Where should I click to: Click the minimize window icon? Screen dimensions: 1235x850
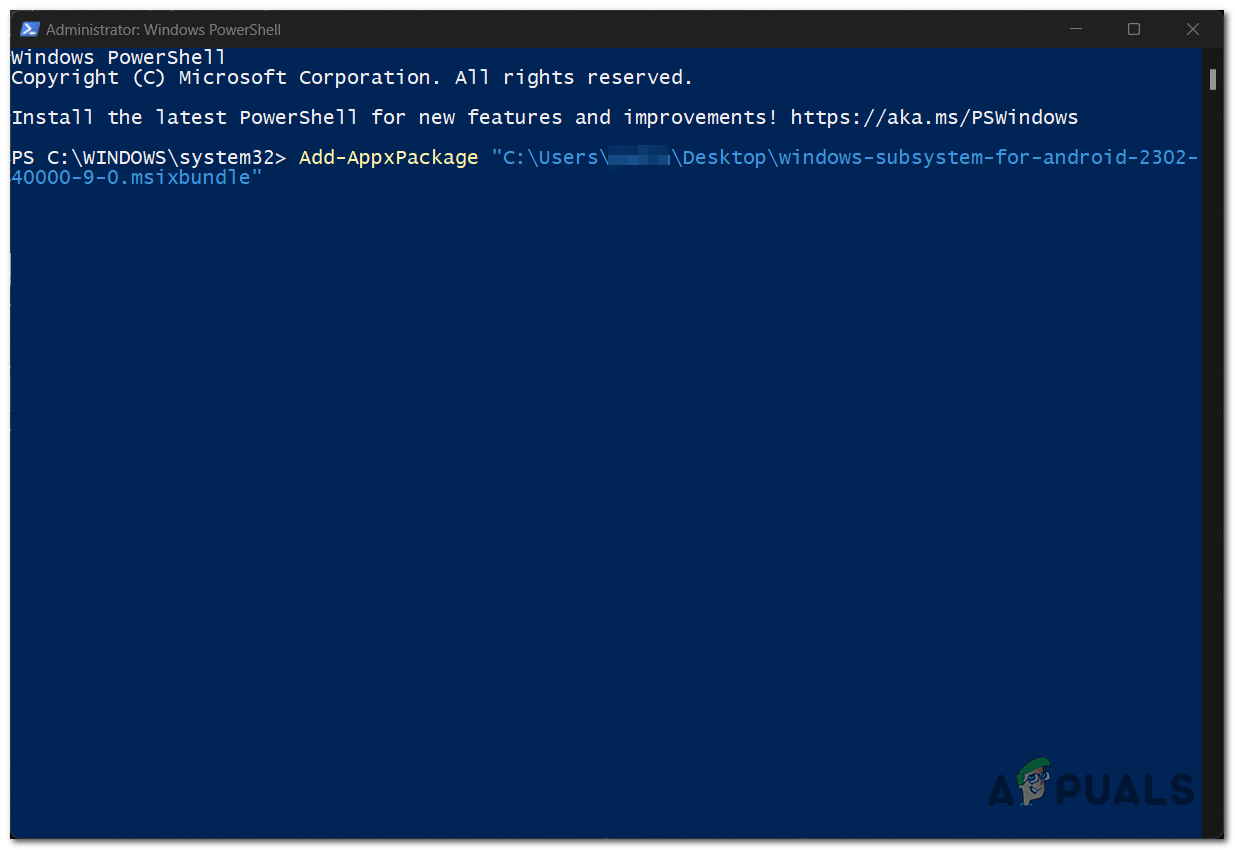point(1074,29)
